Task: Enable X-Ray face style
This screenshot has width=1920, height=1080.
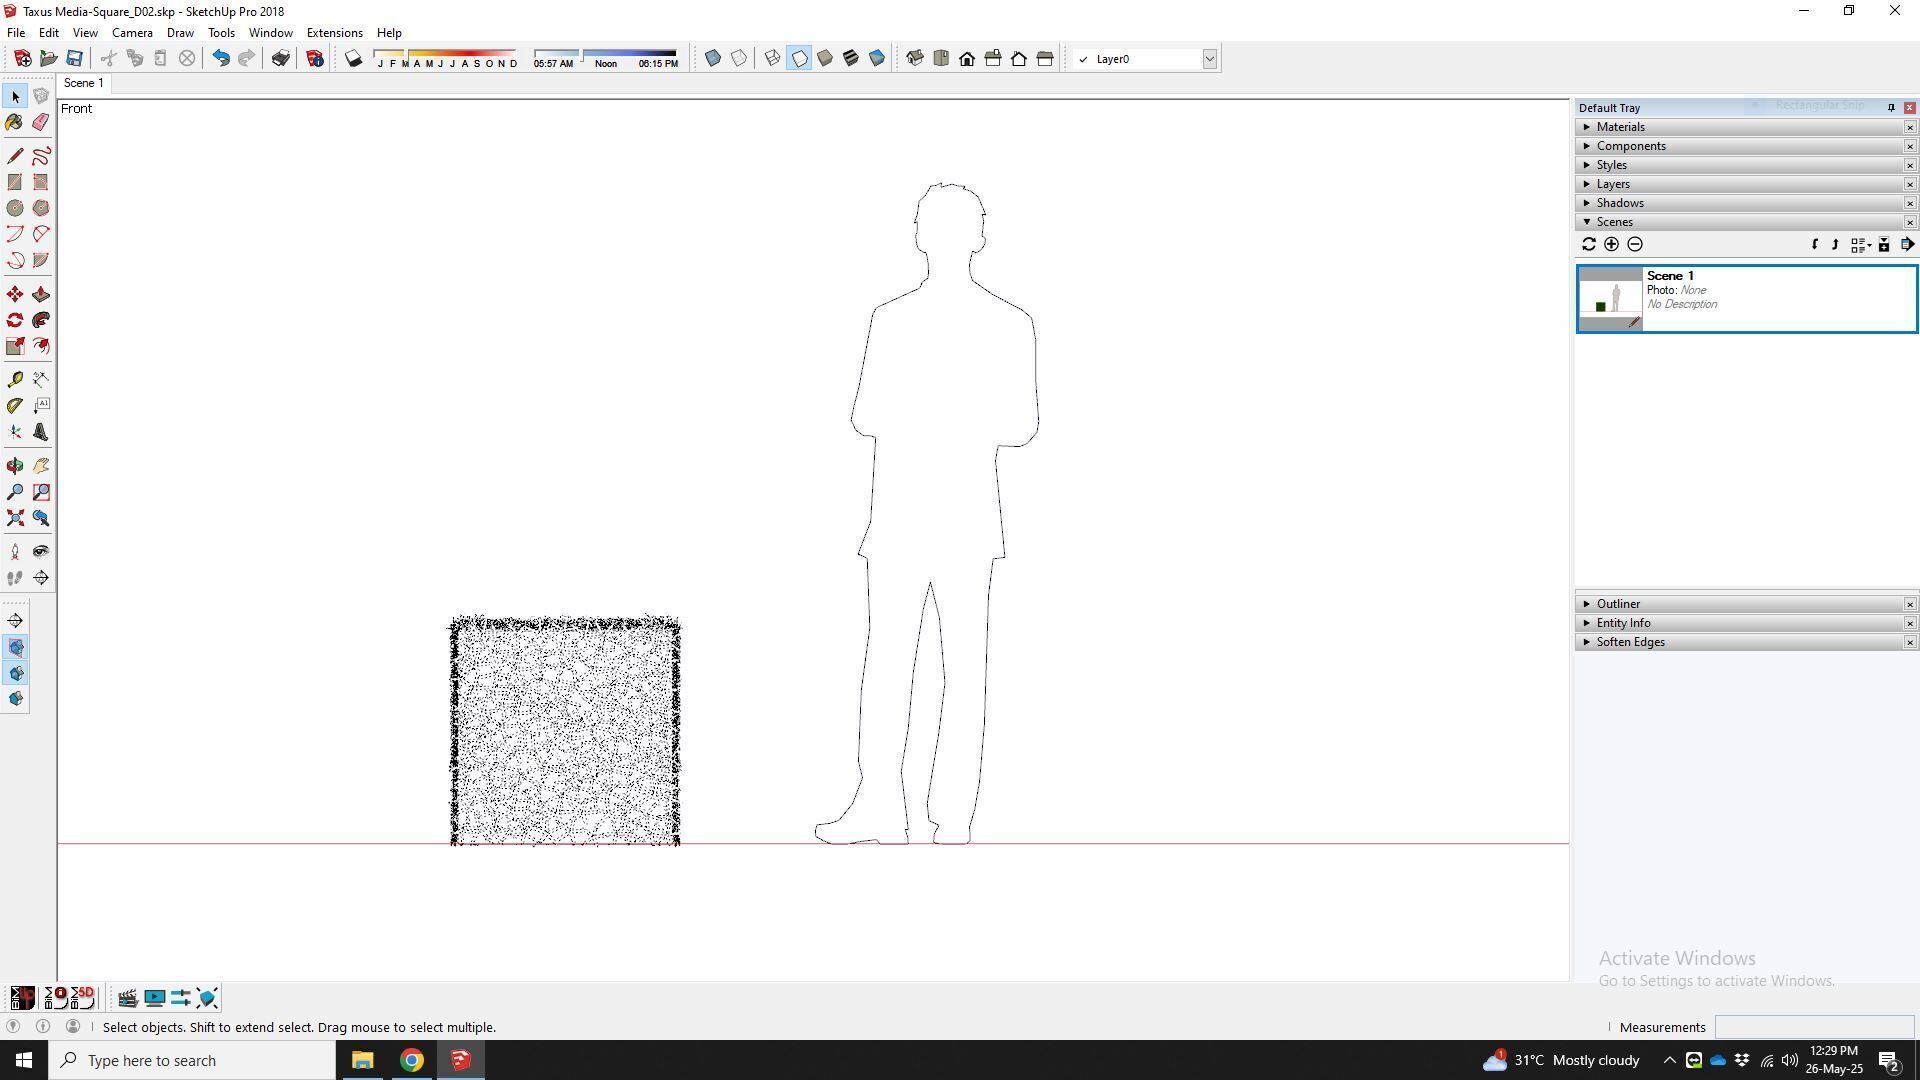Action: 713,59
